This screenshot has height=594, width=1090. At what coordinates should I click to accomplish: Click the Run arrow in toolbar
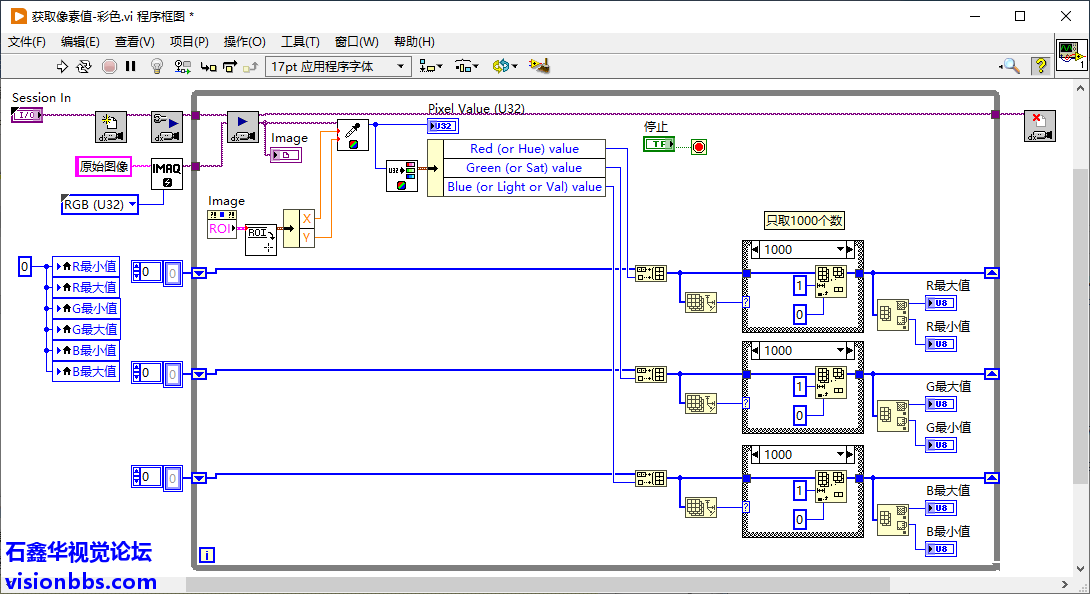point(62,66)
